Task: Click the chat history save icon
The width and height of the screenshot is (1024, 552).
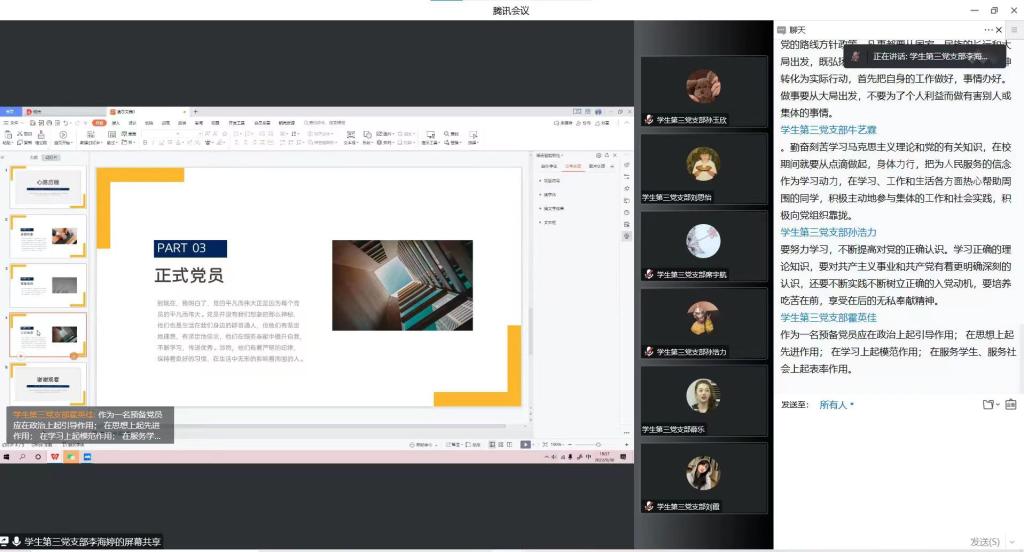Action: click(x=1010, y=405)
